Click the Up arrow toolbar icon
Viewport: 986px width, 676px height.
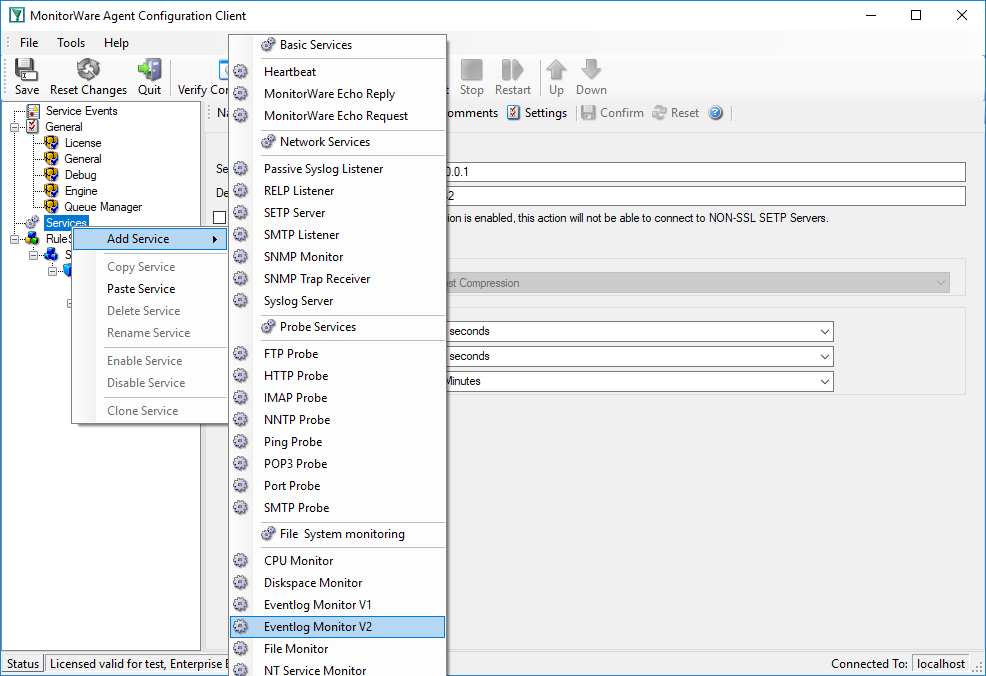tap(556, 70)
